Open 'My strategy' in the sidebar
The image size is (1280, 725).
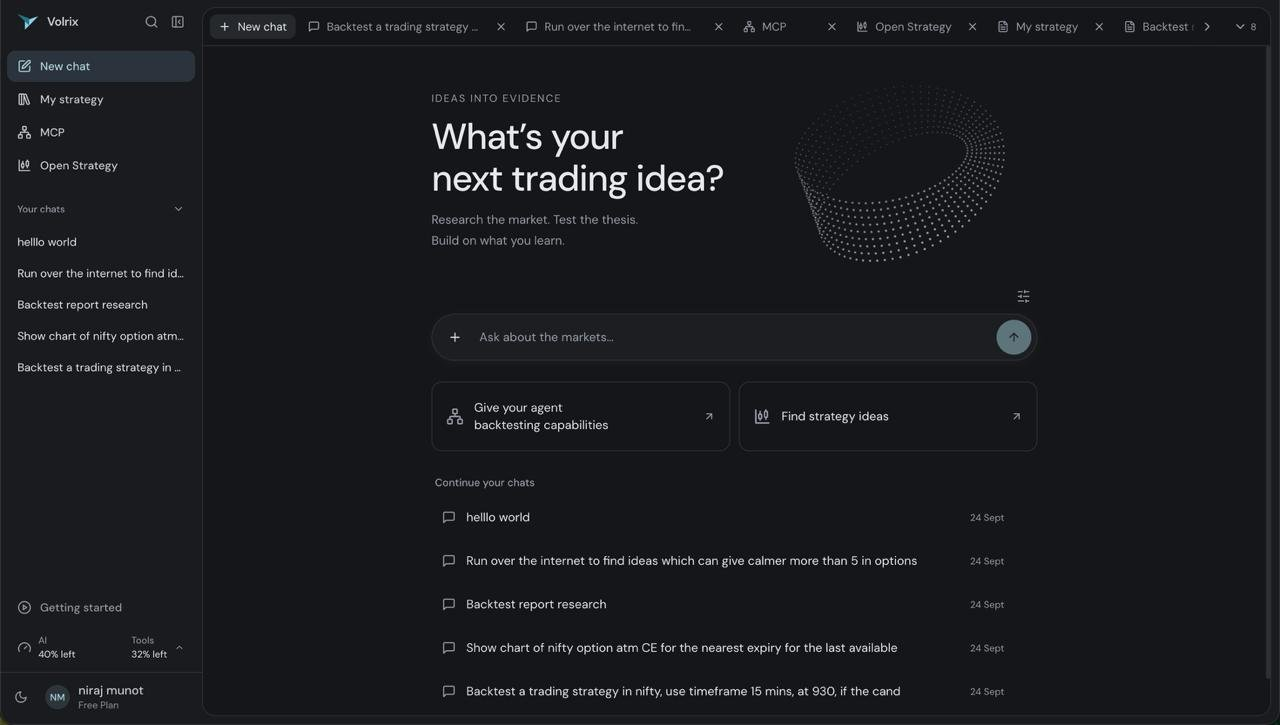pyautogui.click(x=101, y=99)
